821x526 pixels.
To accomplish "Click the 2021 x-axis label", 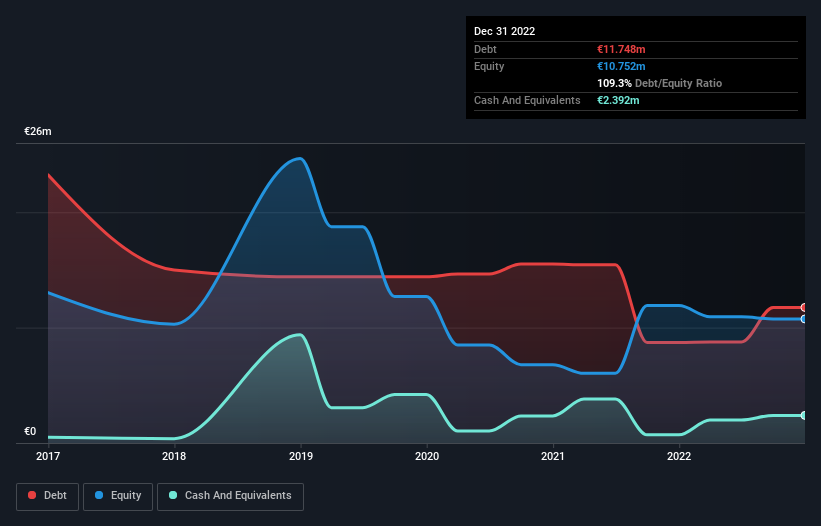I will click(x=553, y=456).
